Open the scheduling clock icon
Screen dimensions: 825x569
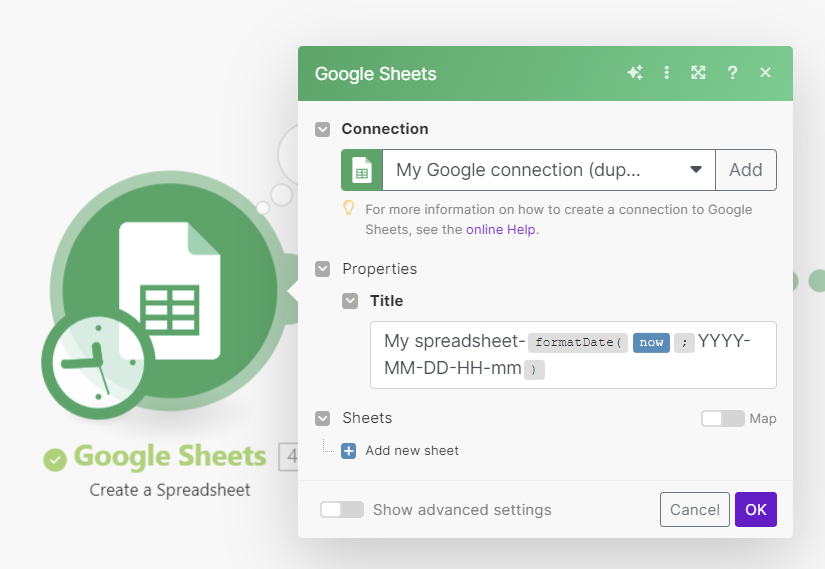click(97, 363)
